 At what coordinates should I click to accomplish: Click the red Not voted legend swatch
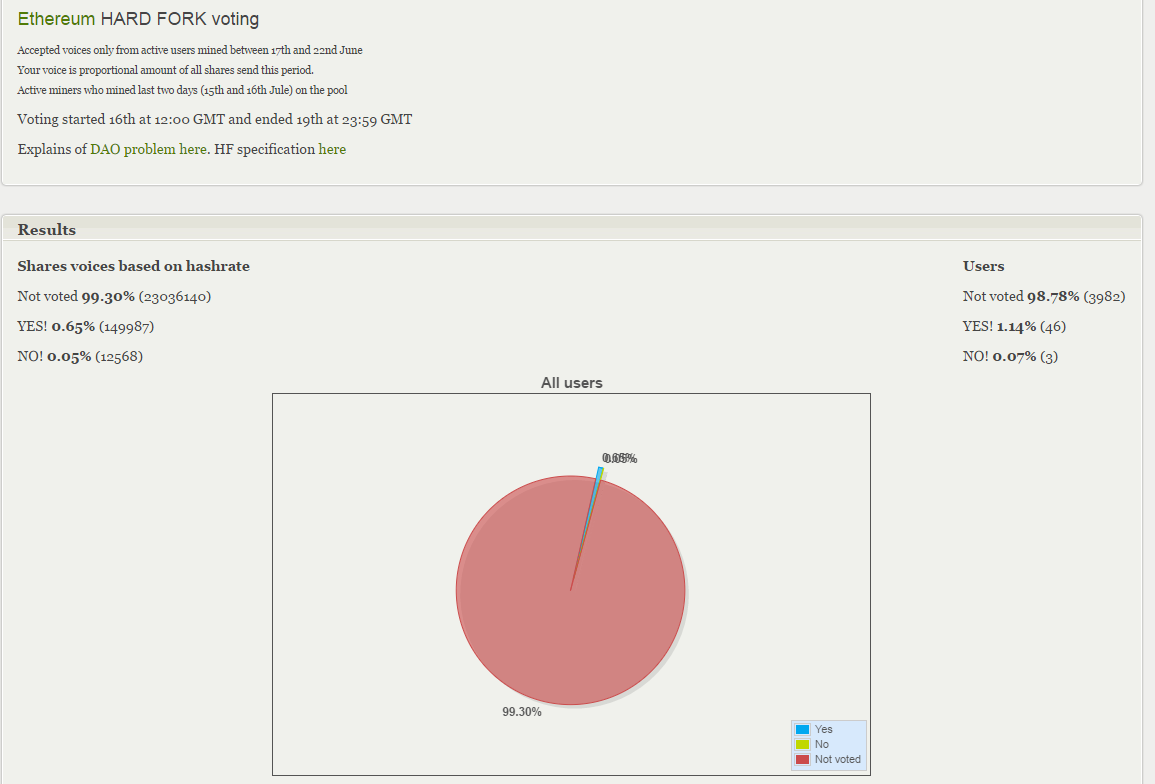802,759
